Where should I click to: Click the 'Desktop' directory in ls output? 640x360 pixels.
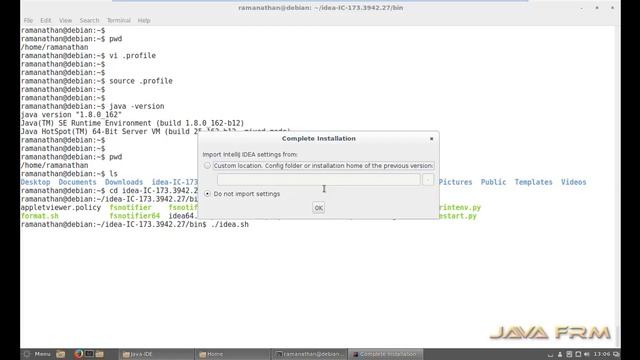coord(36,182)
